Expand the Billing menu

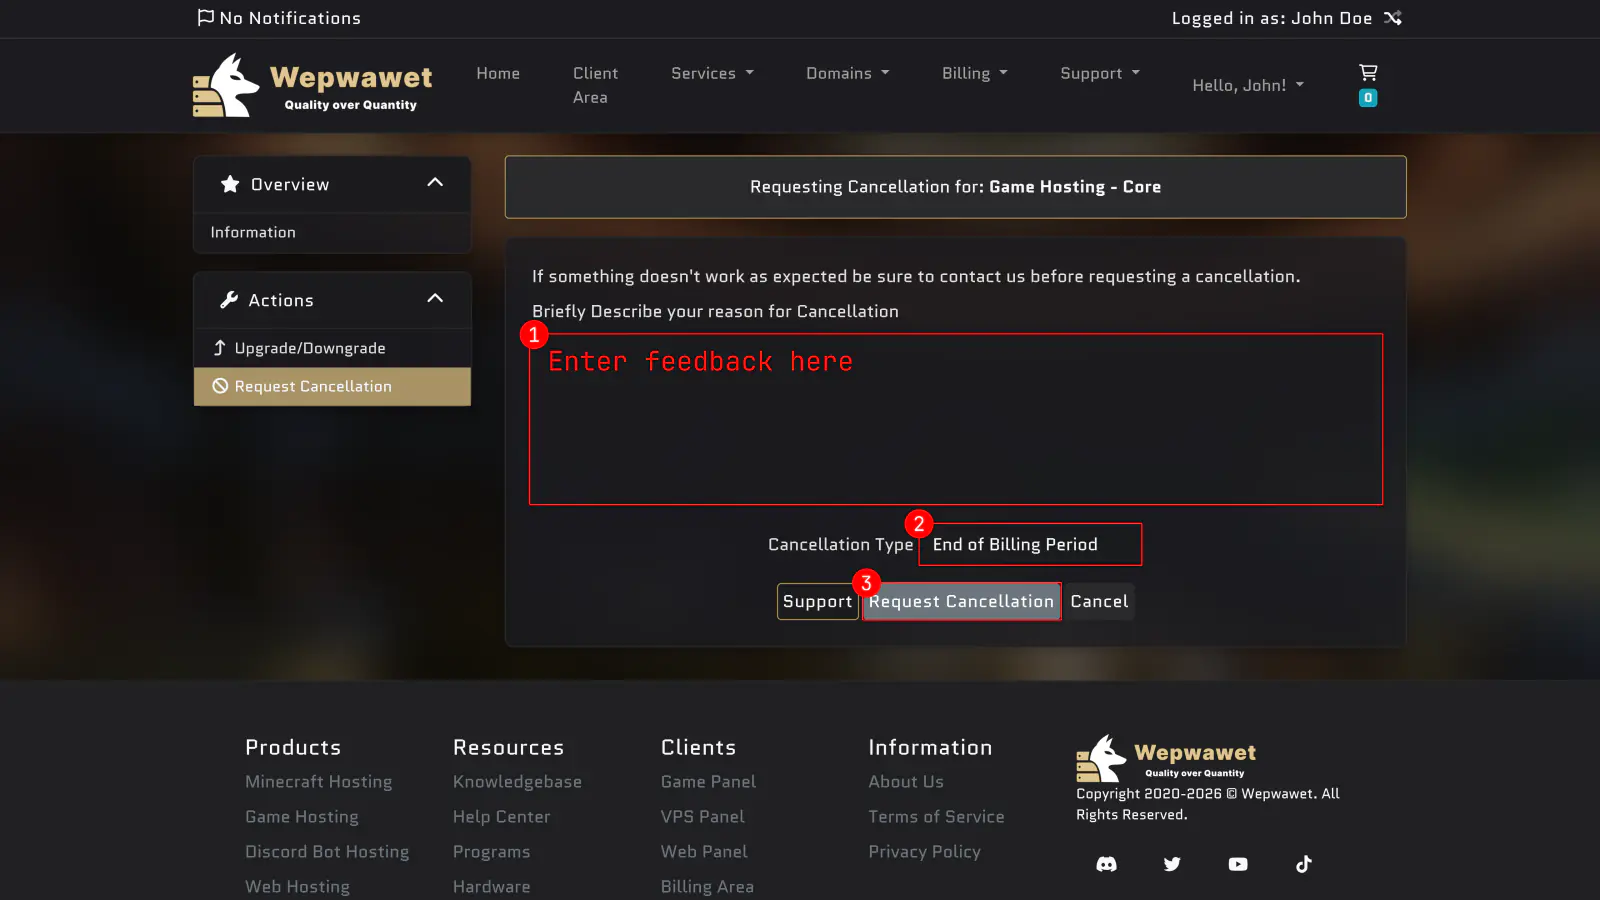click(974, 73)
